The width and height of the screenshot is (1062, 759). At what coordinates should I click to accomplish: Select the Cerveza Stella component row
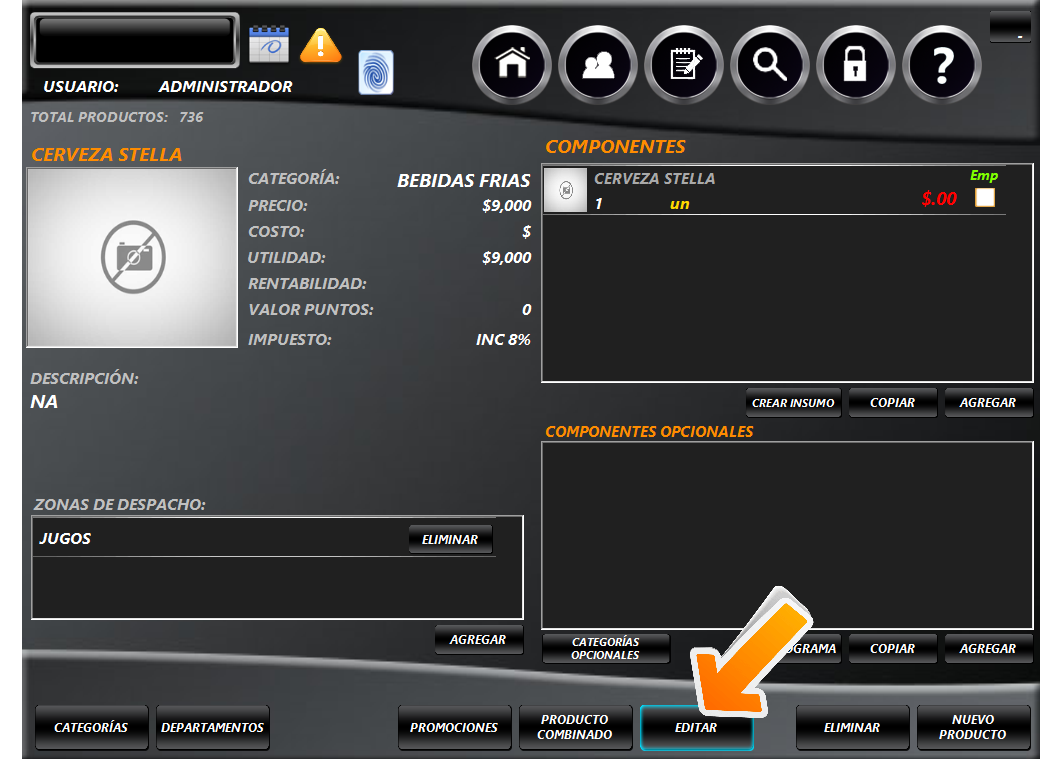click(750, 191)
